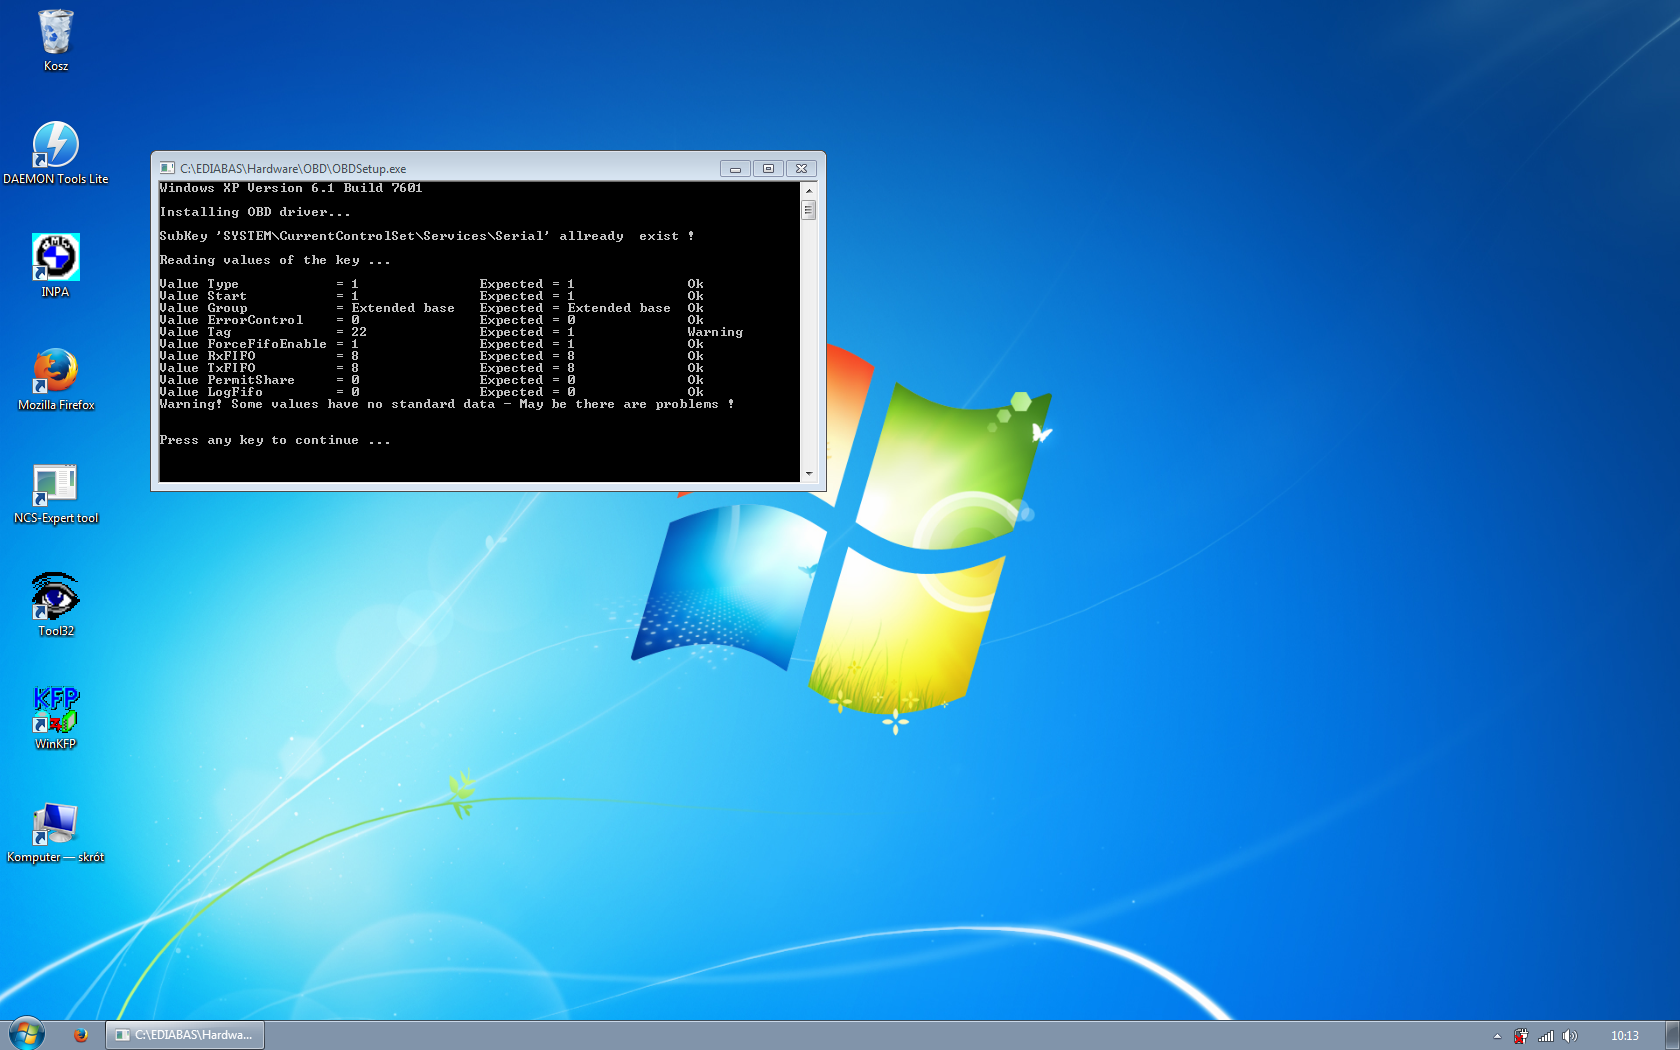Click the 'Value Start' row

coord(431,296)
